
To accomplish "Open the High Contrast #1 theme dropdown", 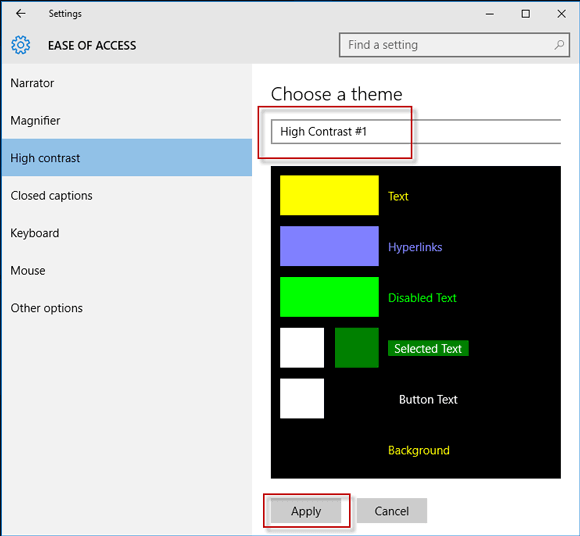I will [x=416, y=131].
